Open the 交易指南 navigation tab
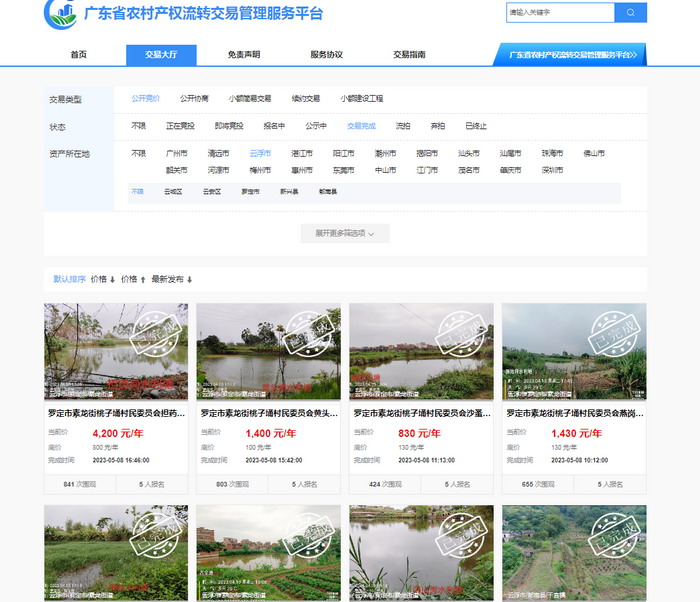 pos(409,55)
